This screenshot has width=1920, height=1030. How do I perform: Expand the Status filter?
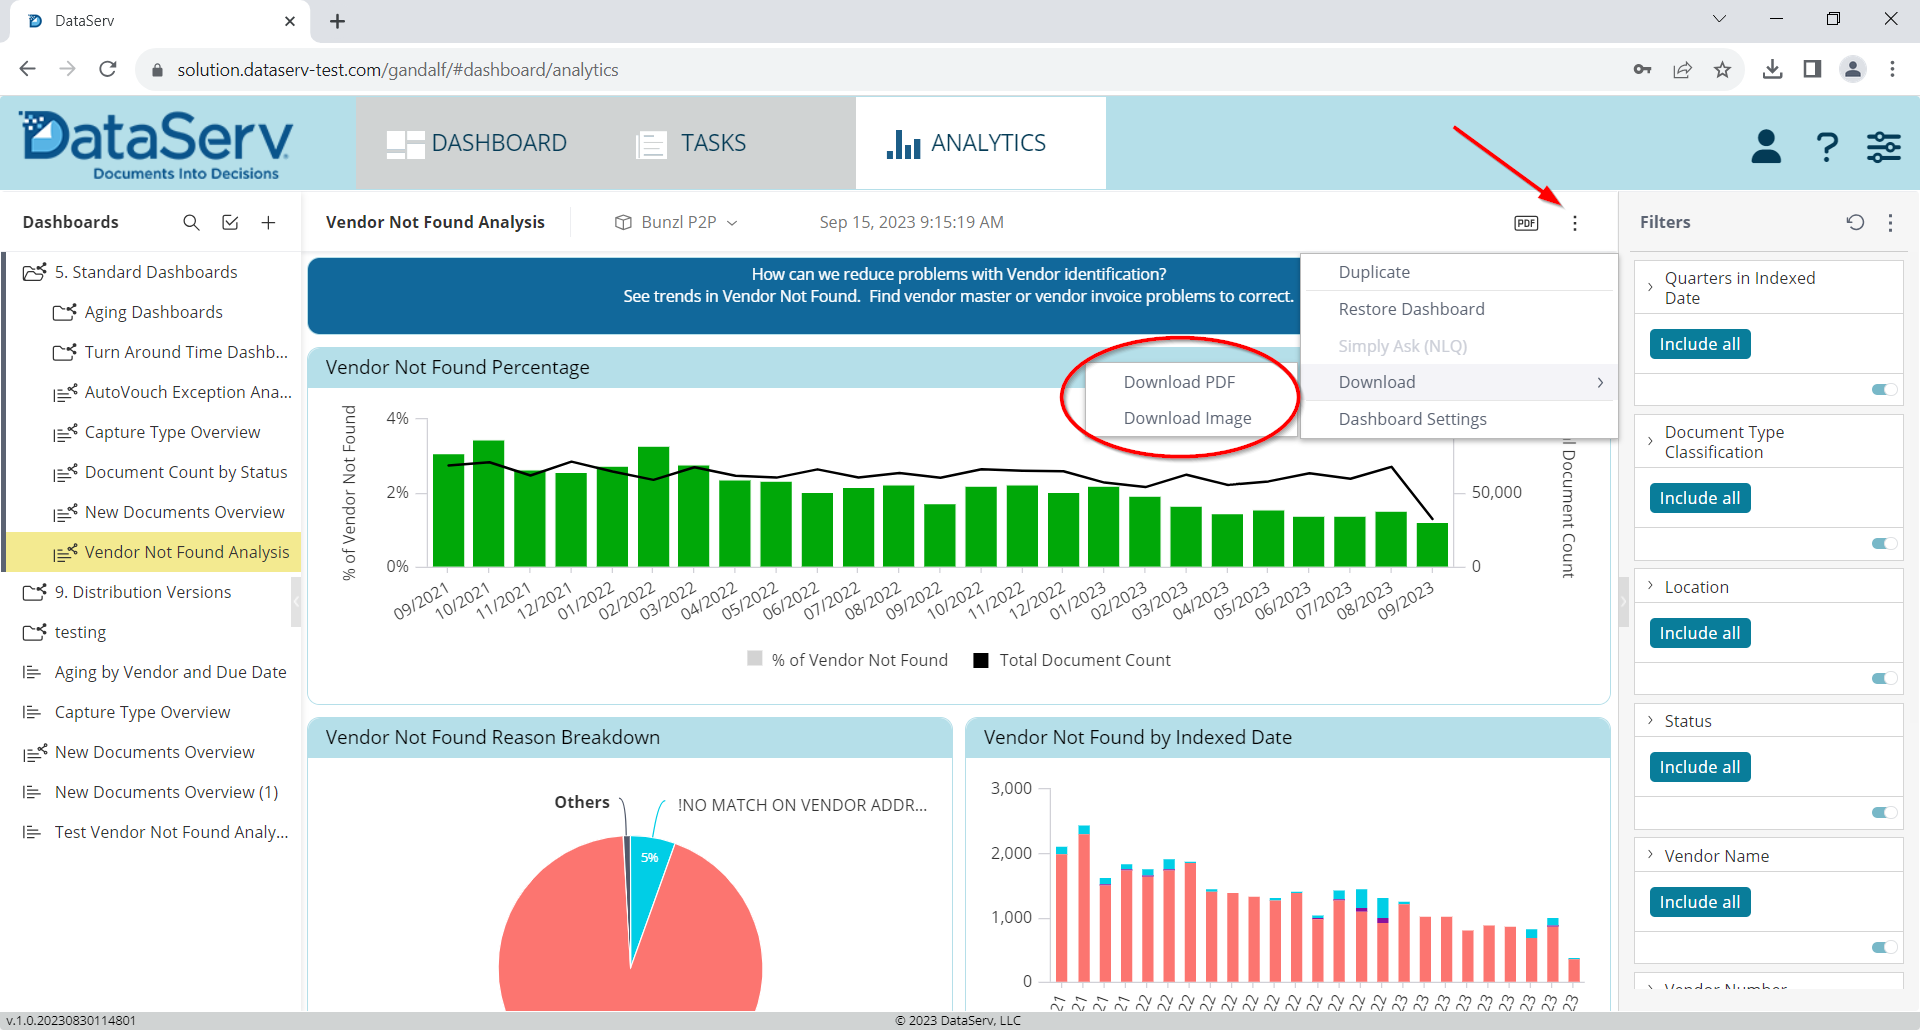tap(1650, 720)
